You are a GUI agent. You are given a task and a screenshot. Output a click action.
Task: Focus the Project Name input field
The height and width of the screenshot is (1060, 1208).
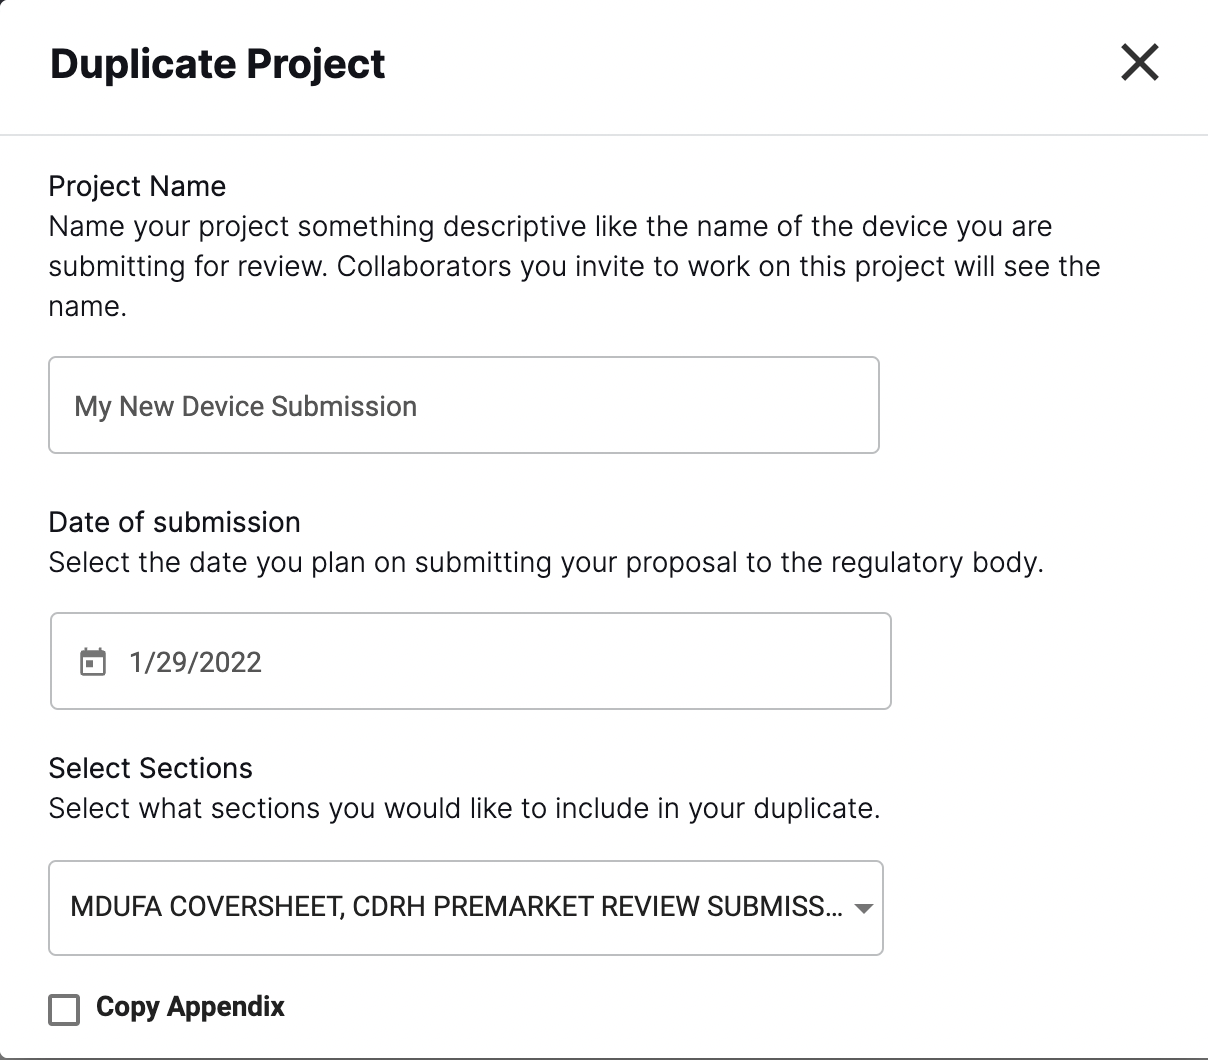tap(464, 405)
